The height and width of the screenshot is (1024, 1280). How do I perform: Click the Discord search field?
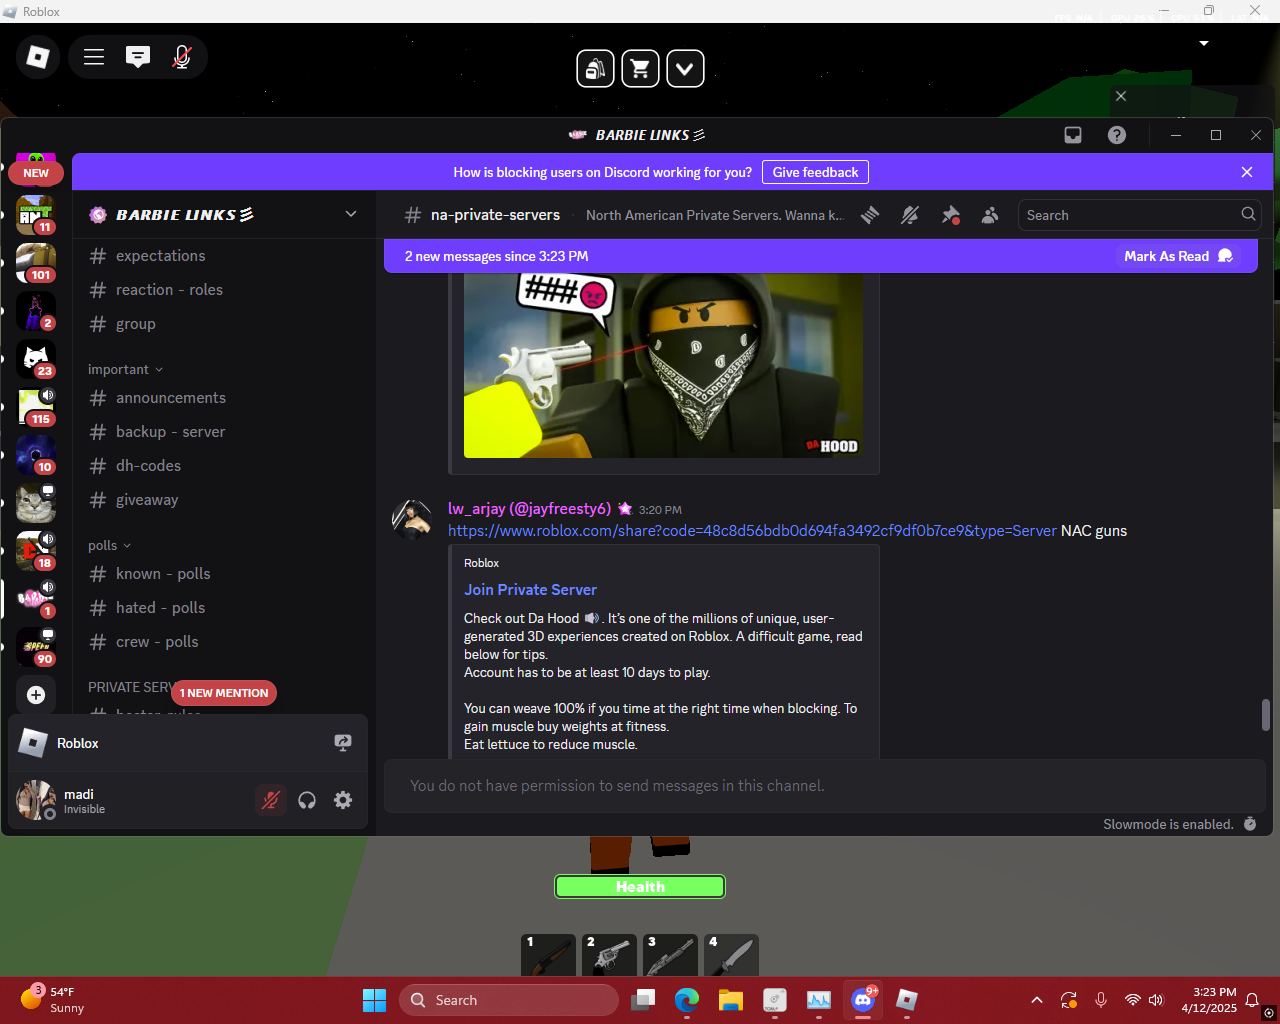[1140, 215]
